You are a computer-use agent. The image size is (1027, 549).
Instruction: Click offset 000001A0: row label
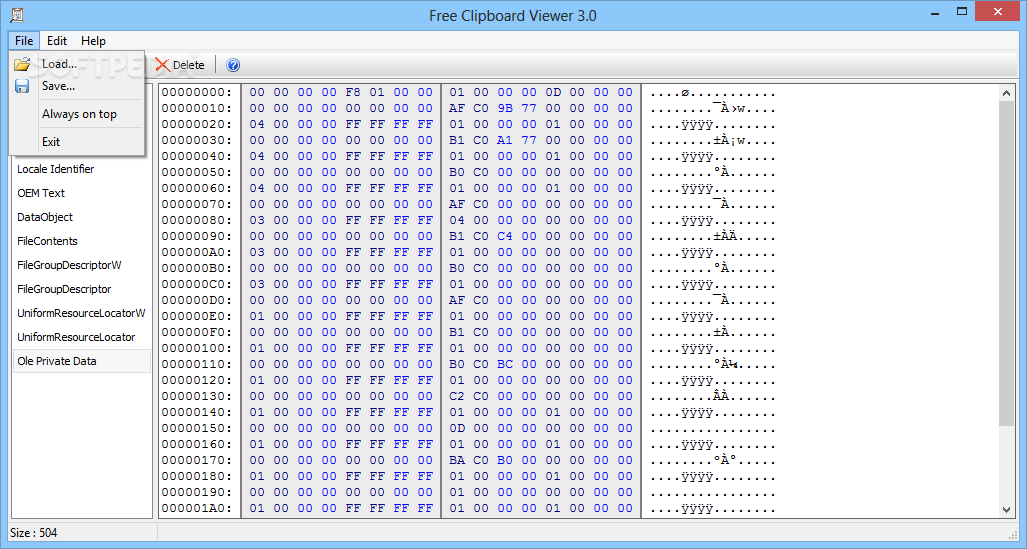tap(197, 508)
